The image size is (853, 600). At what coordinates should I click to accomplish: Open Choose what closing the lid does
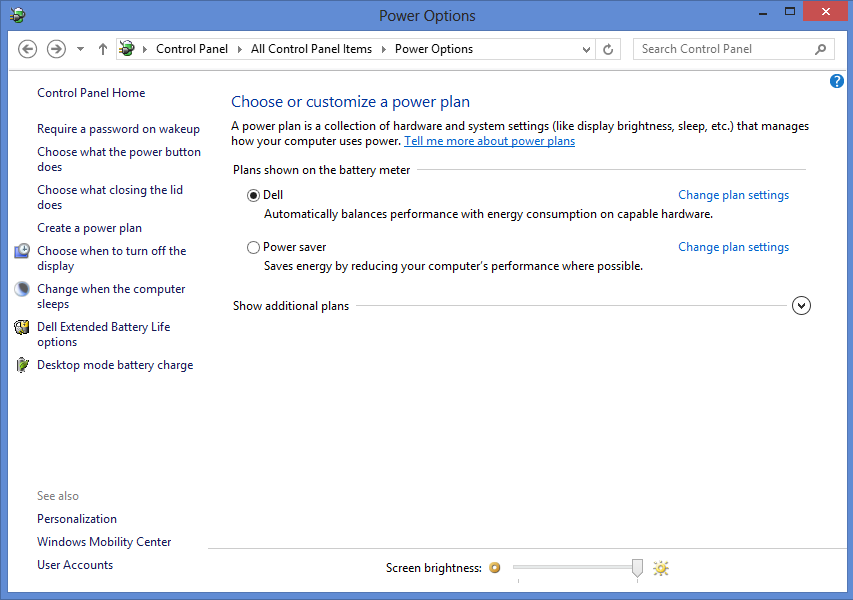[110, 197]
